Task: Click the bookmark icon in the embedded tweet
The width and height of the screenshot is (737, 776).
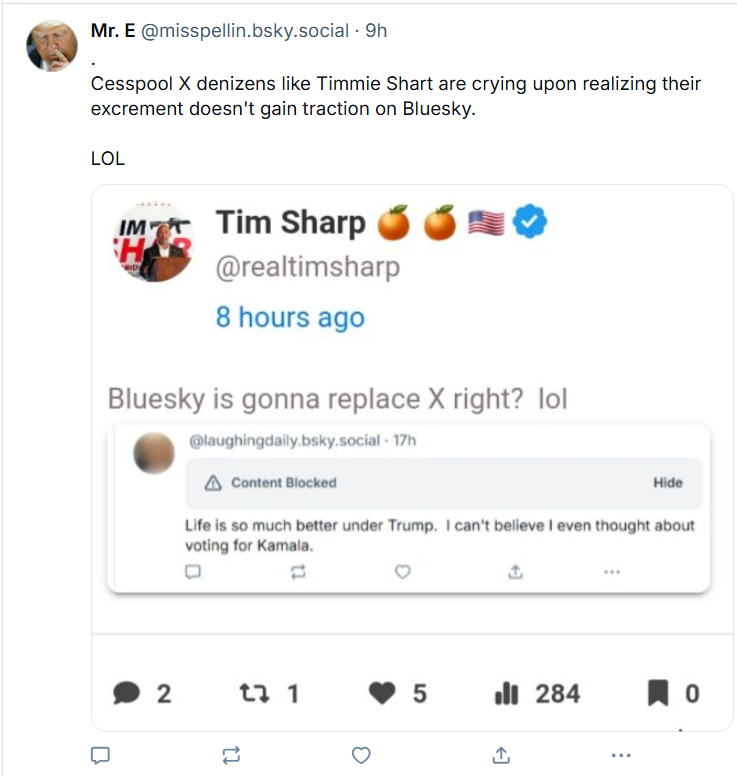Action: tap(658, 693)
